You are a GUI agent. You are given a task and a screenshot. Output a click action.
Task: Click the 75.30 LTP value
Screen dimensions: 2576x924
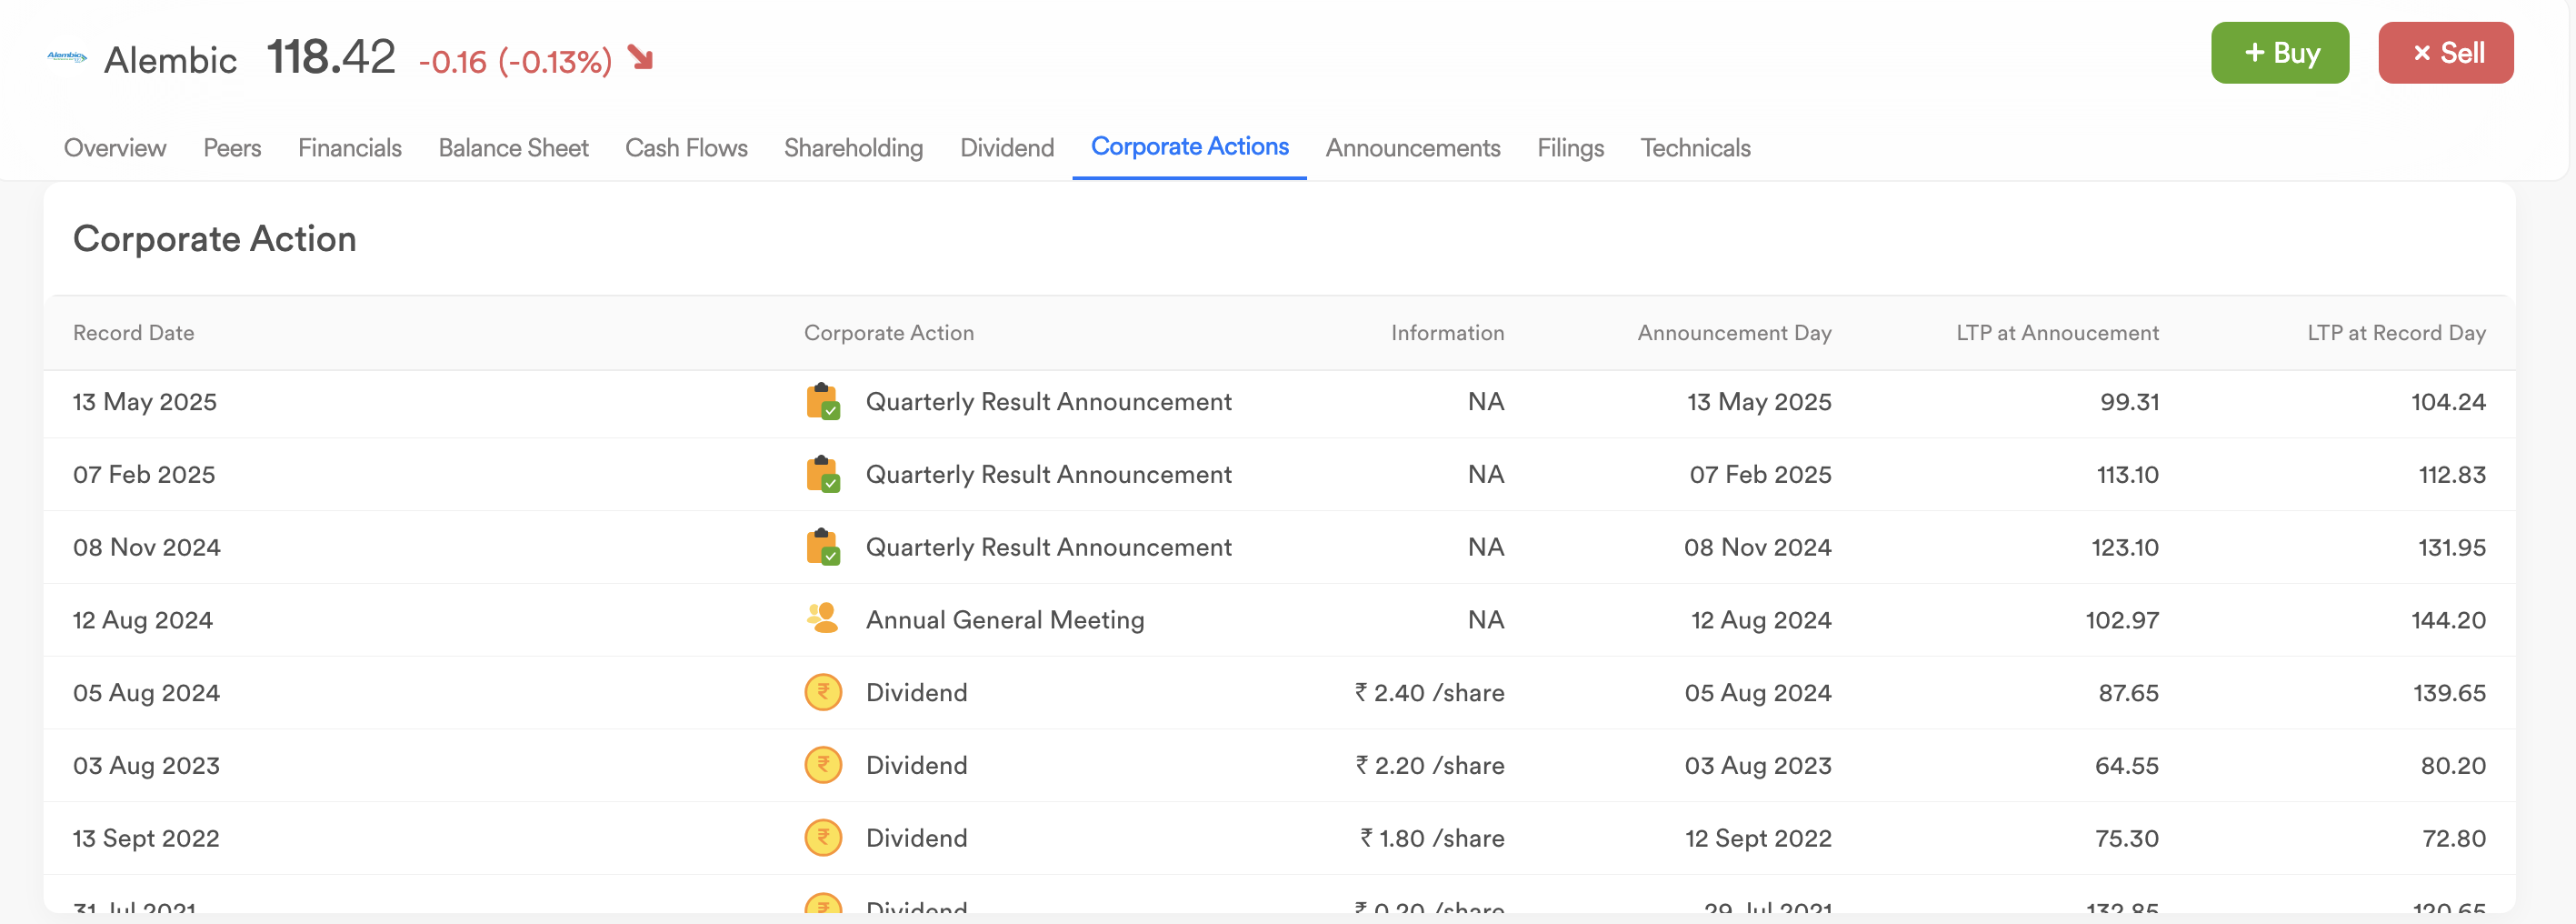(x=2126, y=839)
